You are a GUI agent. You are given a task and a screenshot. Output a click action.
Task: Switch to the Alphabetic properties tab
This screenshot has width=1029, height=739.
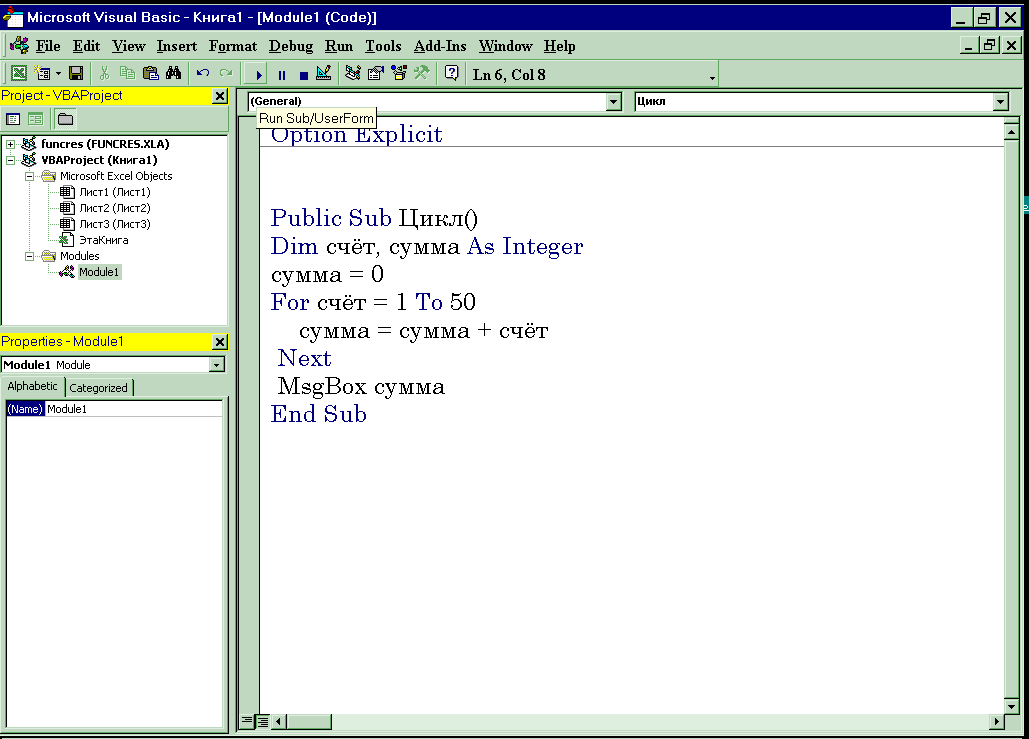point(33,387)
